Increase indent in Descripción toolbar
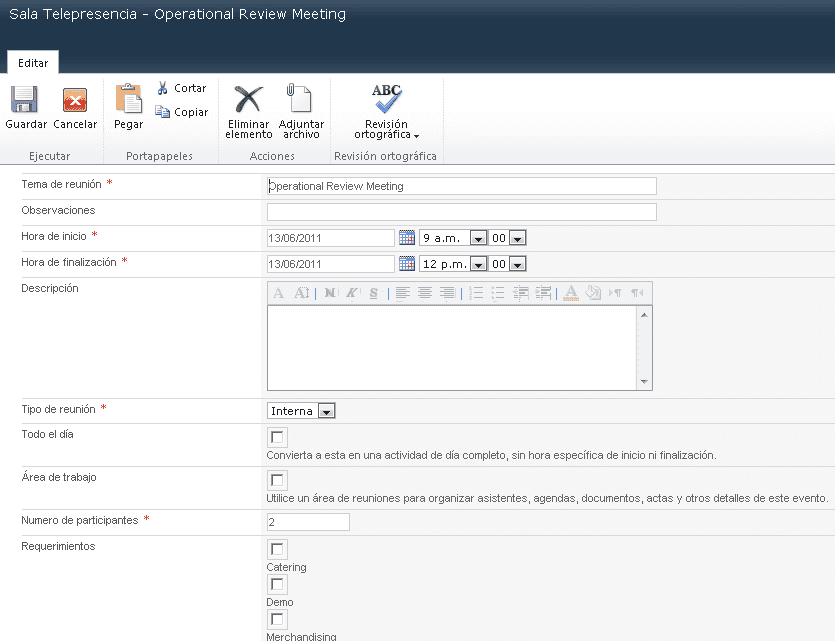Screen dimensions: 835x641 [x=543, y=292]
